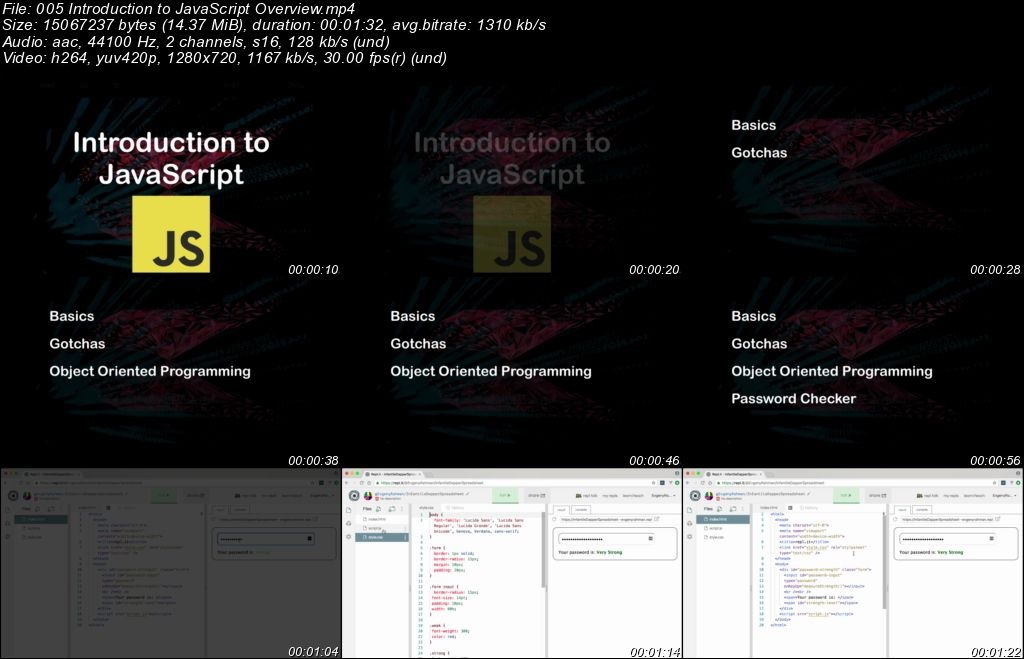The height and width of the screenshot is (659, 1024).
Task: Click the yellow JS logo in the 00:00:10 frame
Action: [x=171, y=234]
